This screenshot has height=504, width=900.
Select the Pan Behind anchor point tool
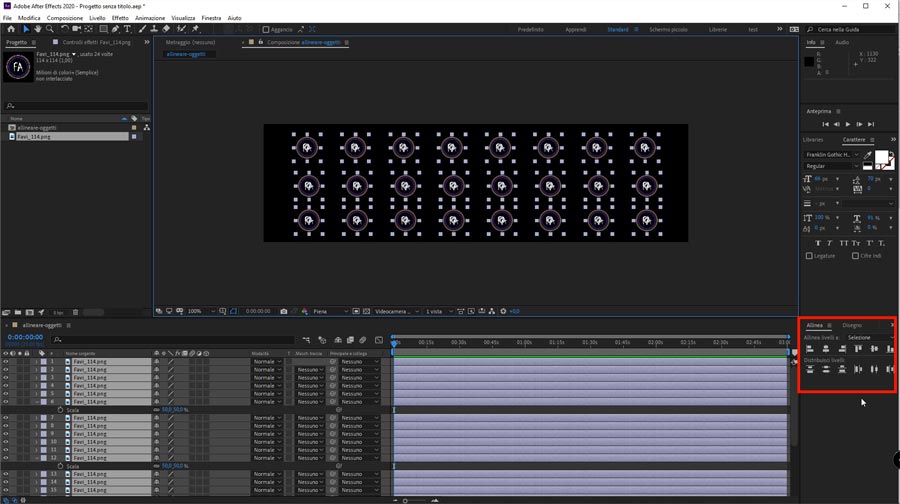pos(88,29)
